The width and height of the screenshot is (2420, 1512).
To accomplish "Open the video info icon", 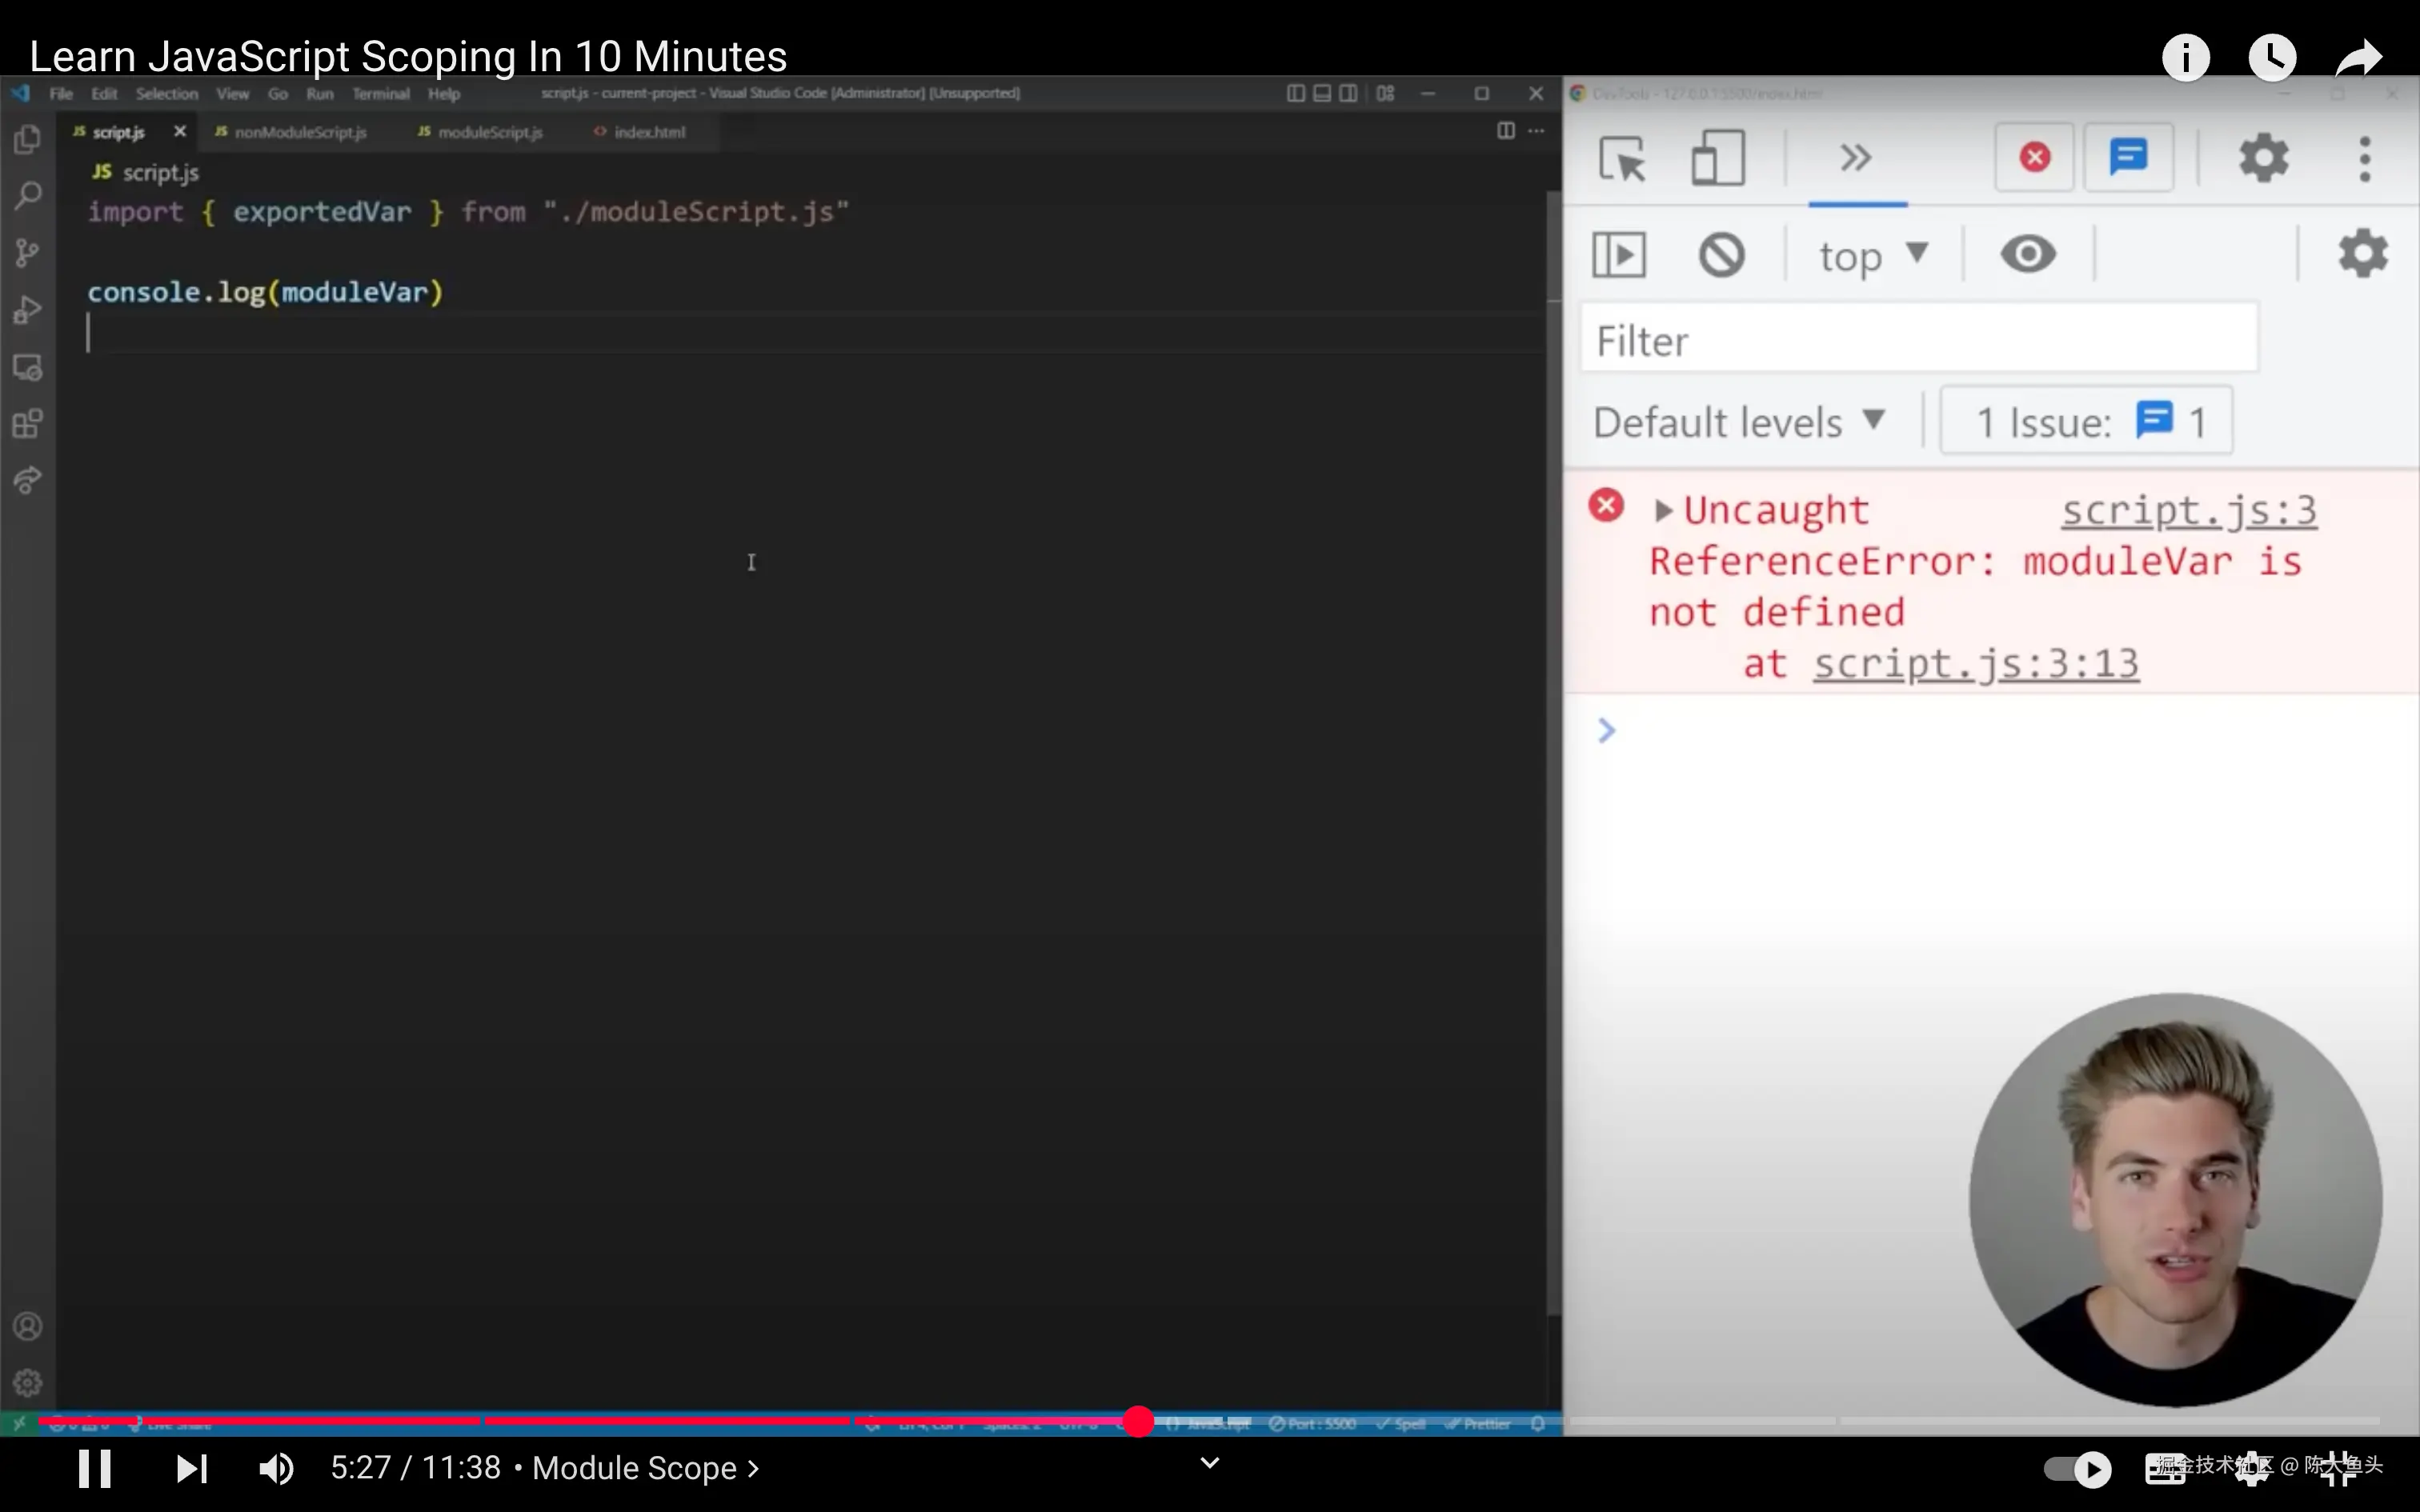I will click(2185, 58).
